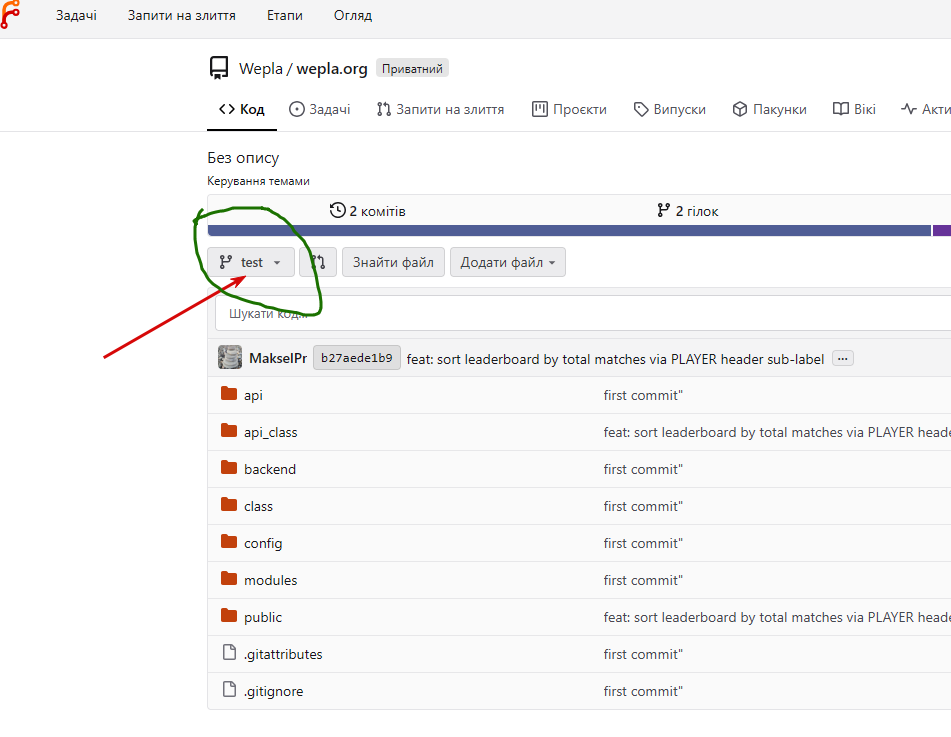The width and height of the screenshot is (951, 737).
Task: Click the api folder icon
Action: 229,394
